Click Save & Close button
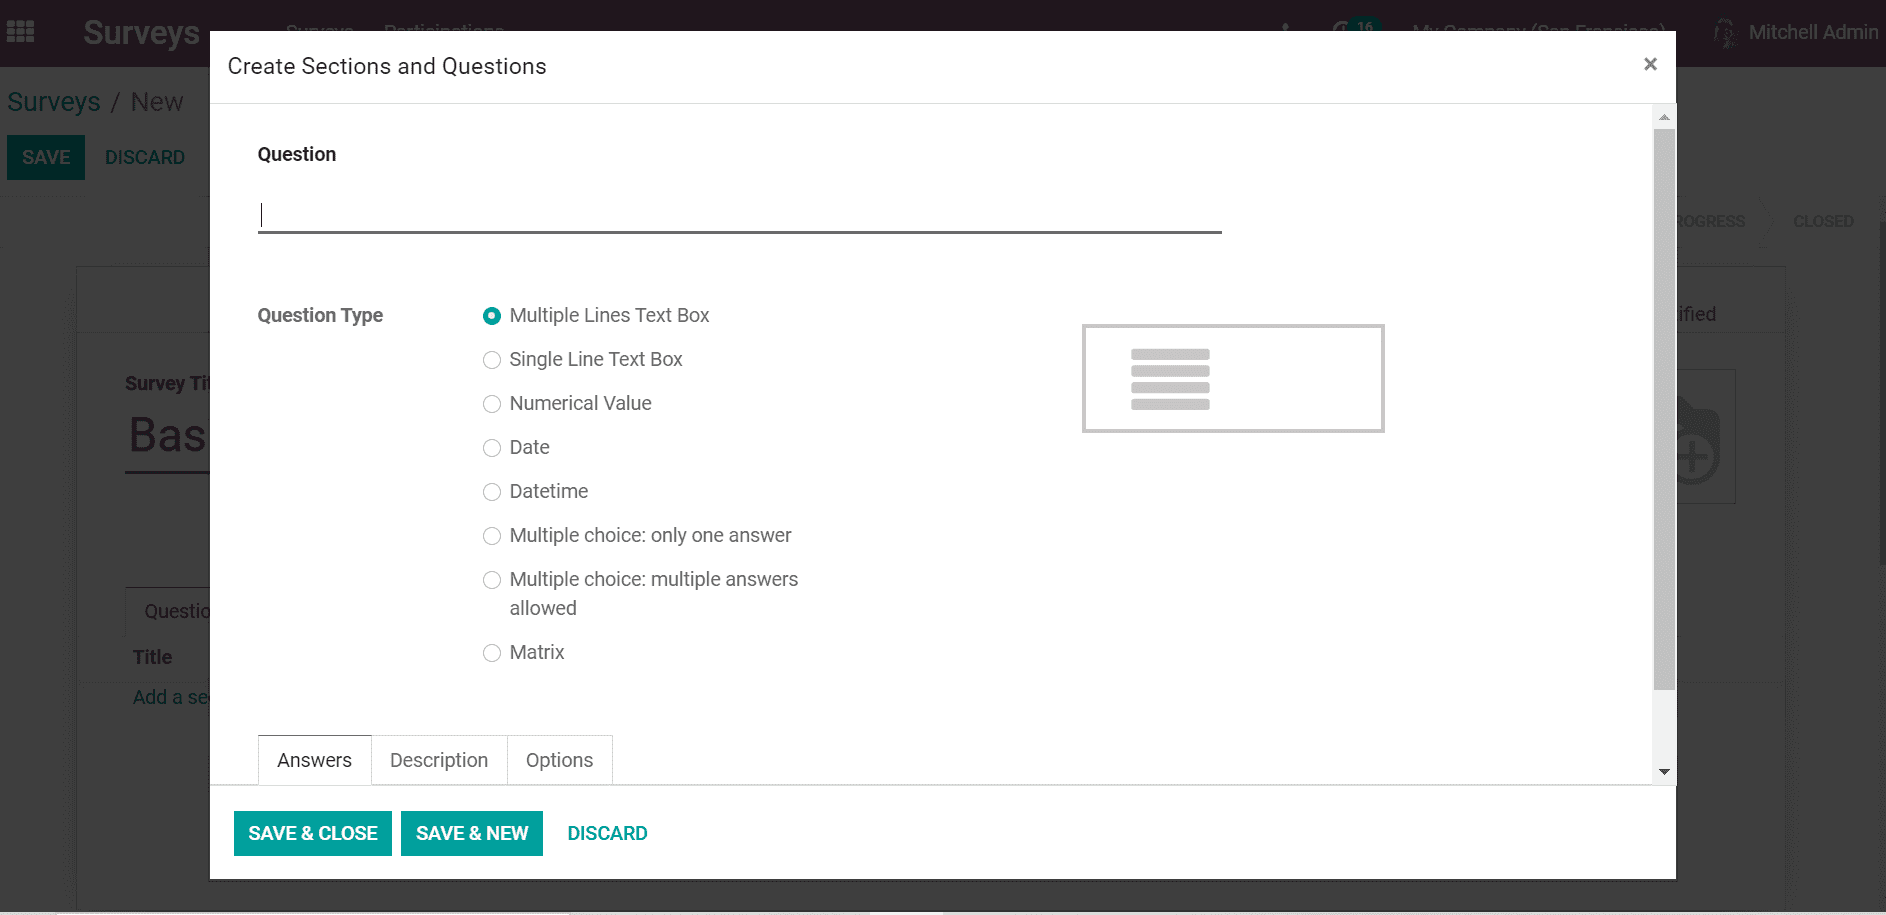The width and height of the screenshot is (1886, 915). click(313, 833)
